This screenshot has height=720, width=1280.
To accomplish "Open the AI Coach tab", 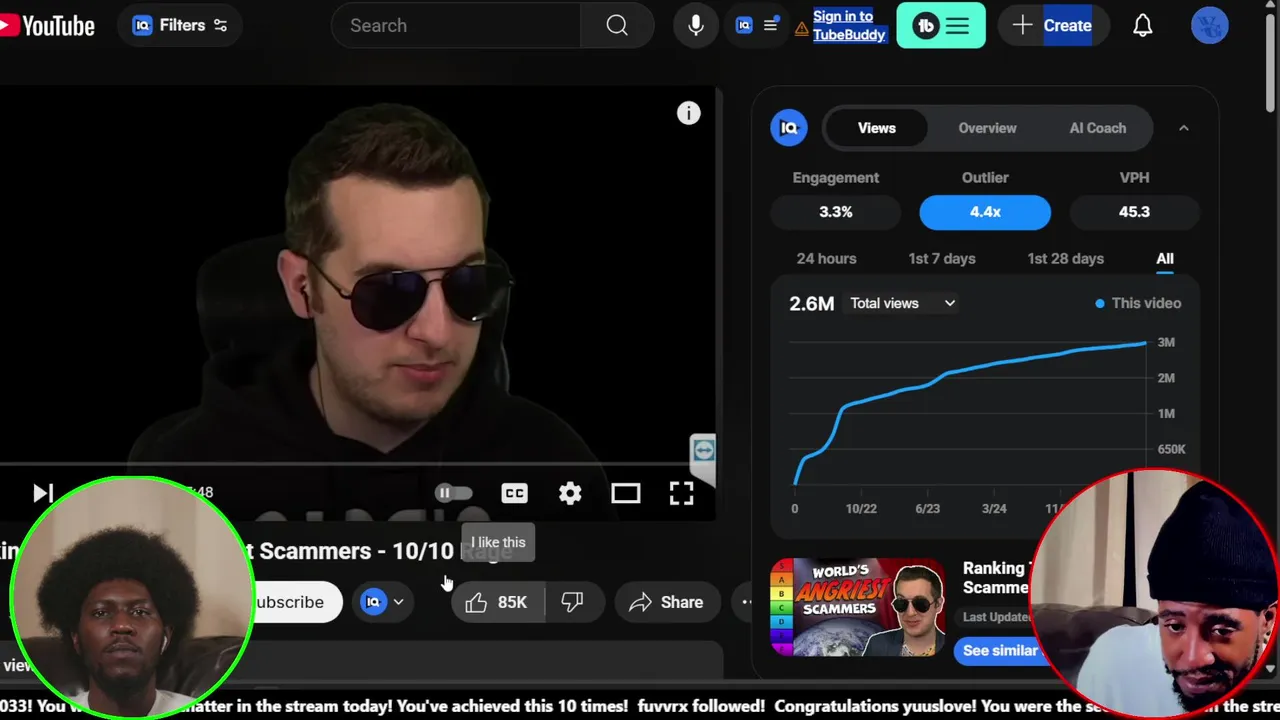I will coord(1097,128).
